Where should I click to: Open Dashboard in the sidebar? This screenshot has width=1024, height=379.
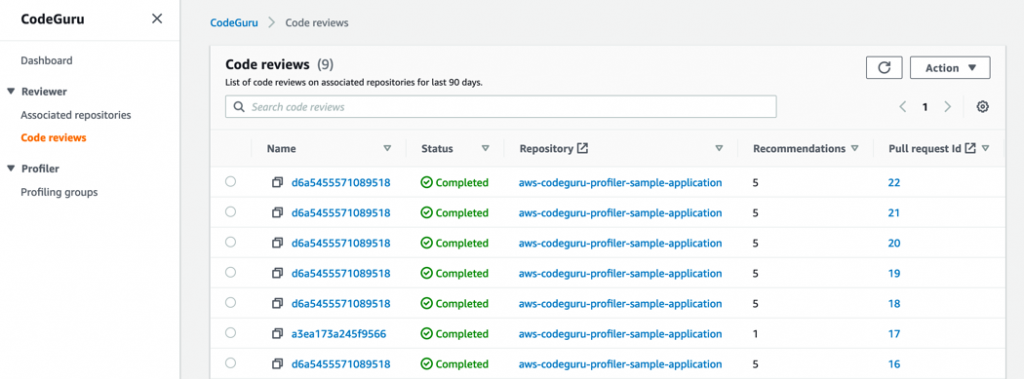point(46,61)
